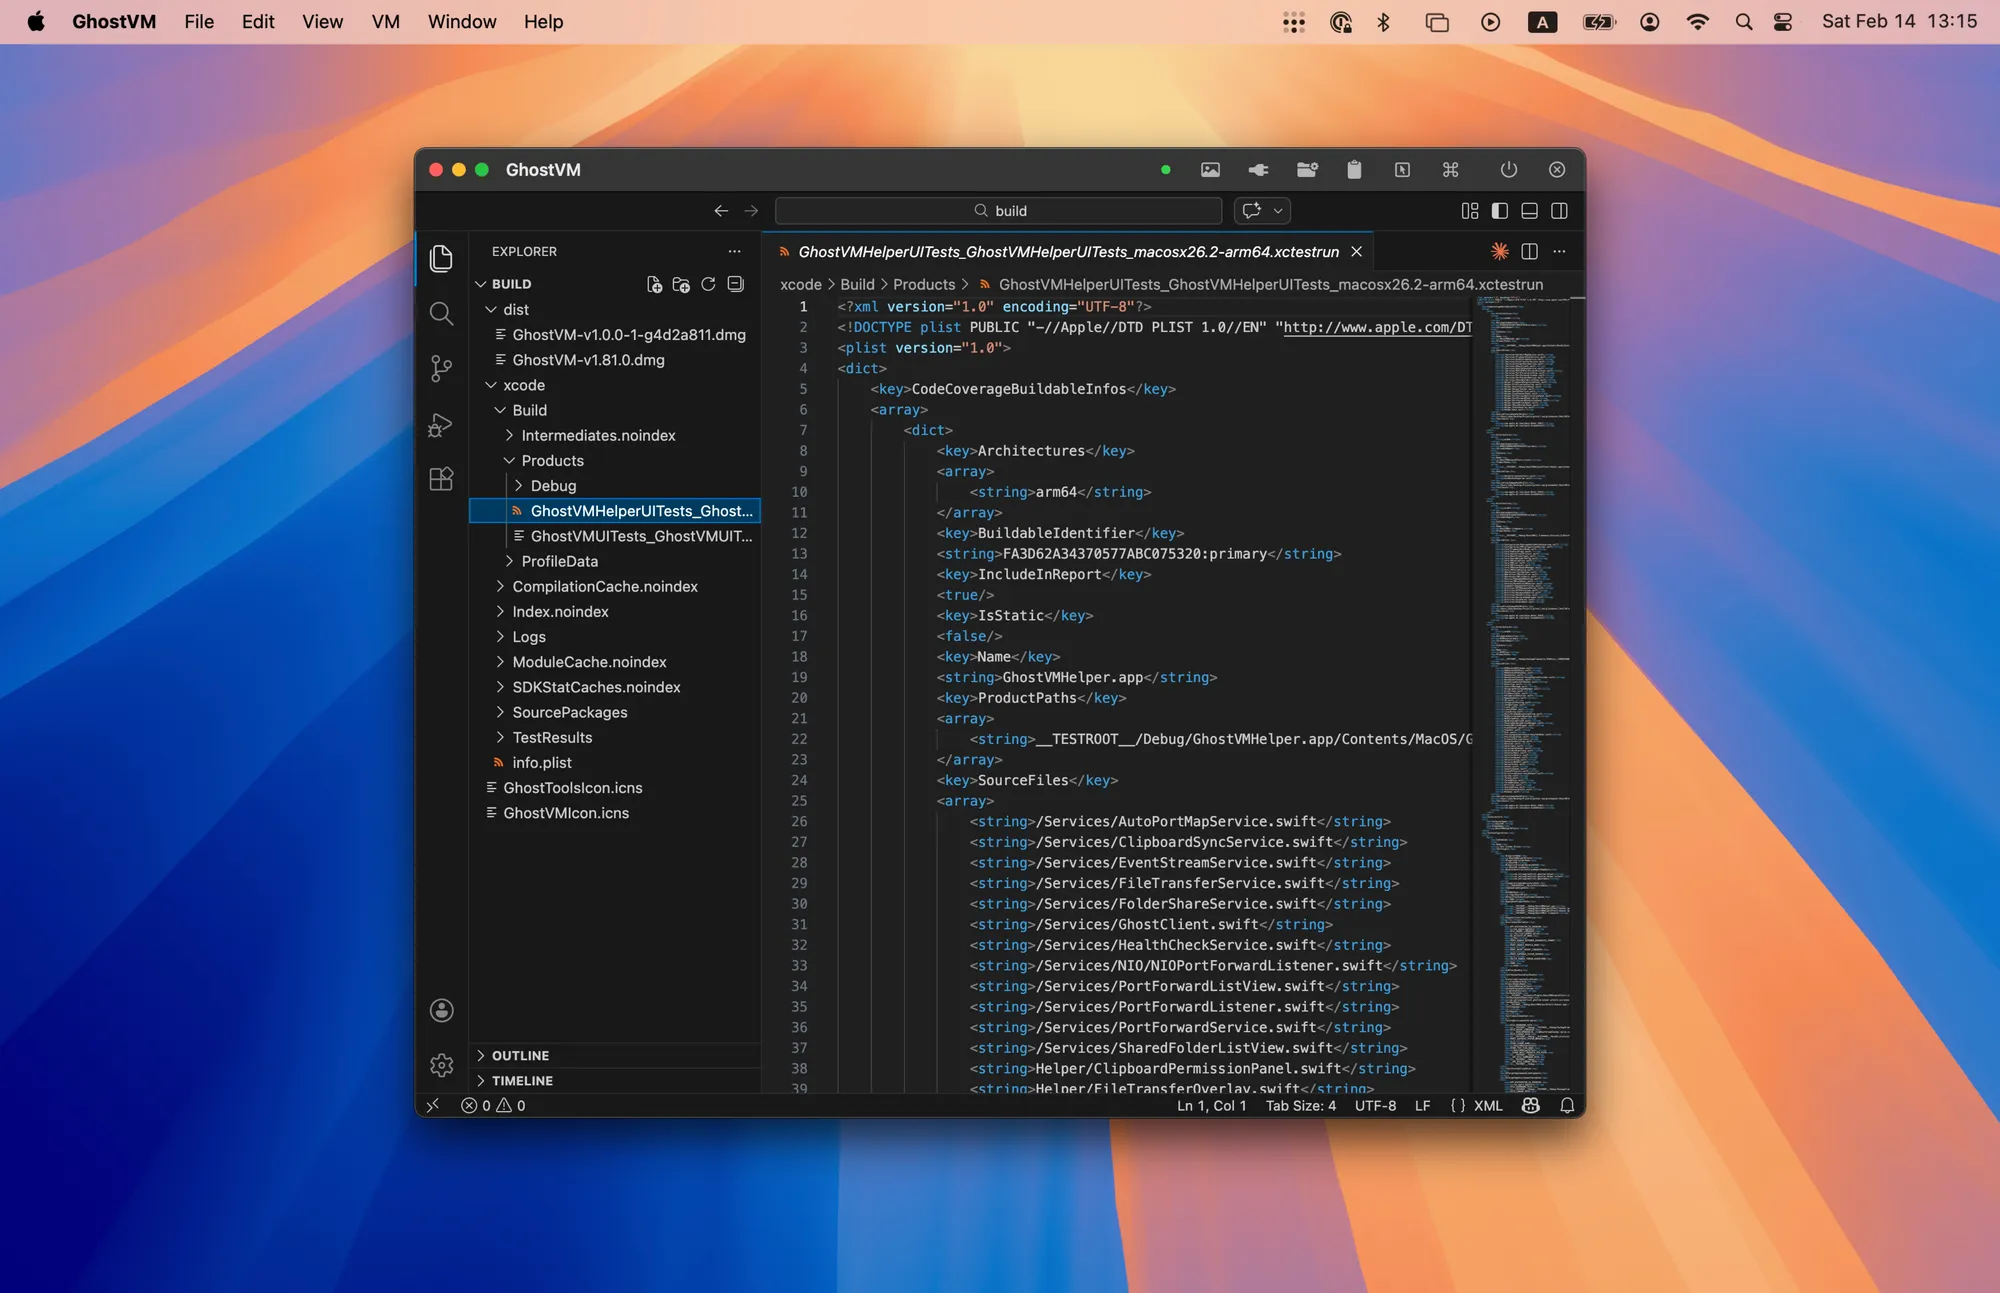Screen dimensions: 2000x1293
Task: Click the Products breadcrumb link
Action: point(926,284)
